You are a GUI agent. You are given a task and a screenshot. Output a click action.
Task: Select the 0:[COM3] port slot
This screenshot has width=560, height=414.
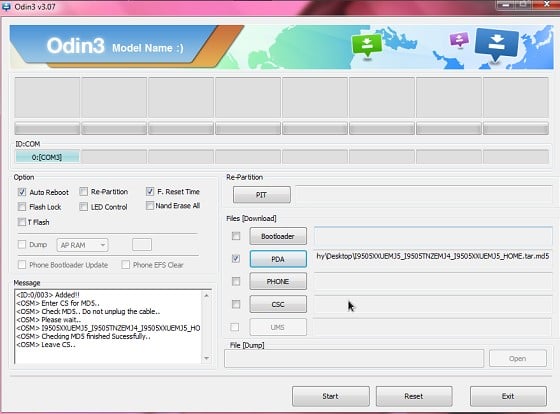(47, 157)
